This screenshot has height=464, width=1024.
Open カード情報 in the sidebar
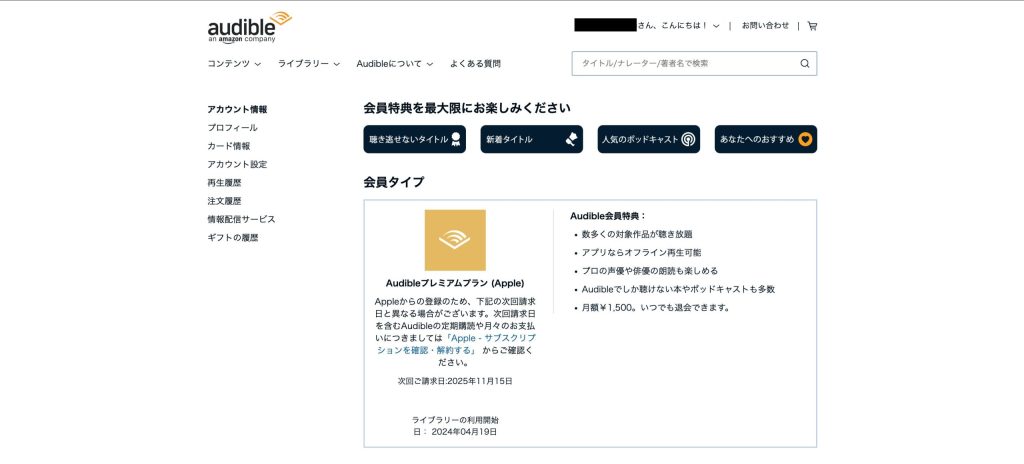coord(229,146)
